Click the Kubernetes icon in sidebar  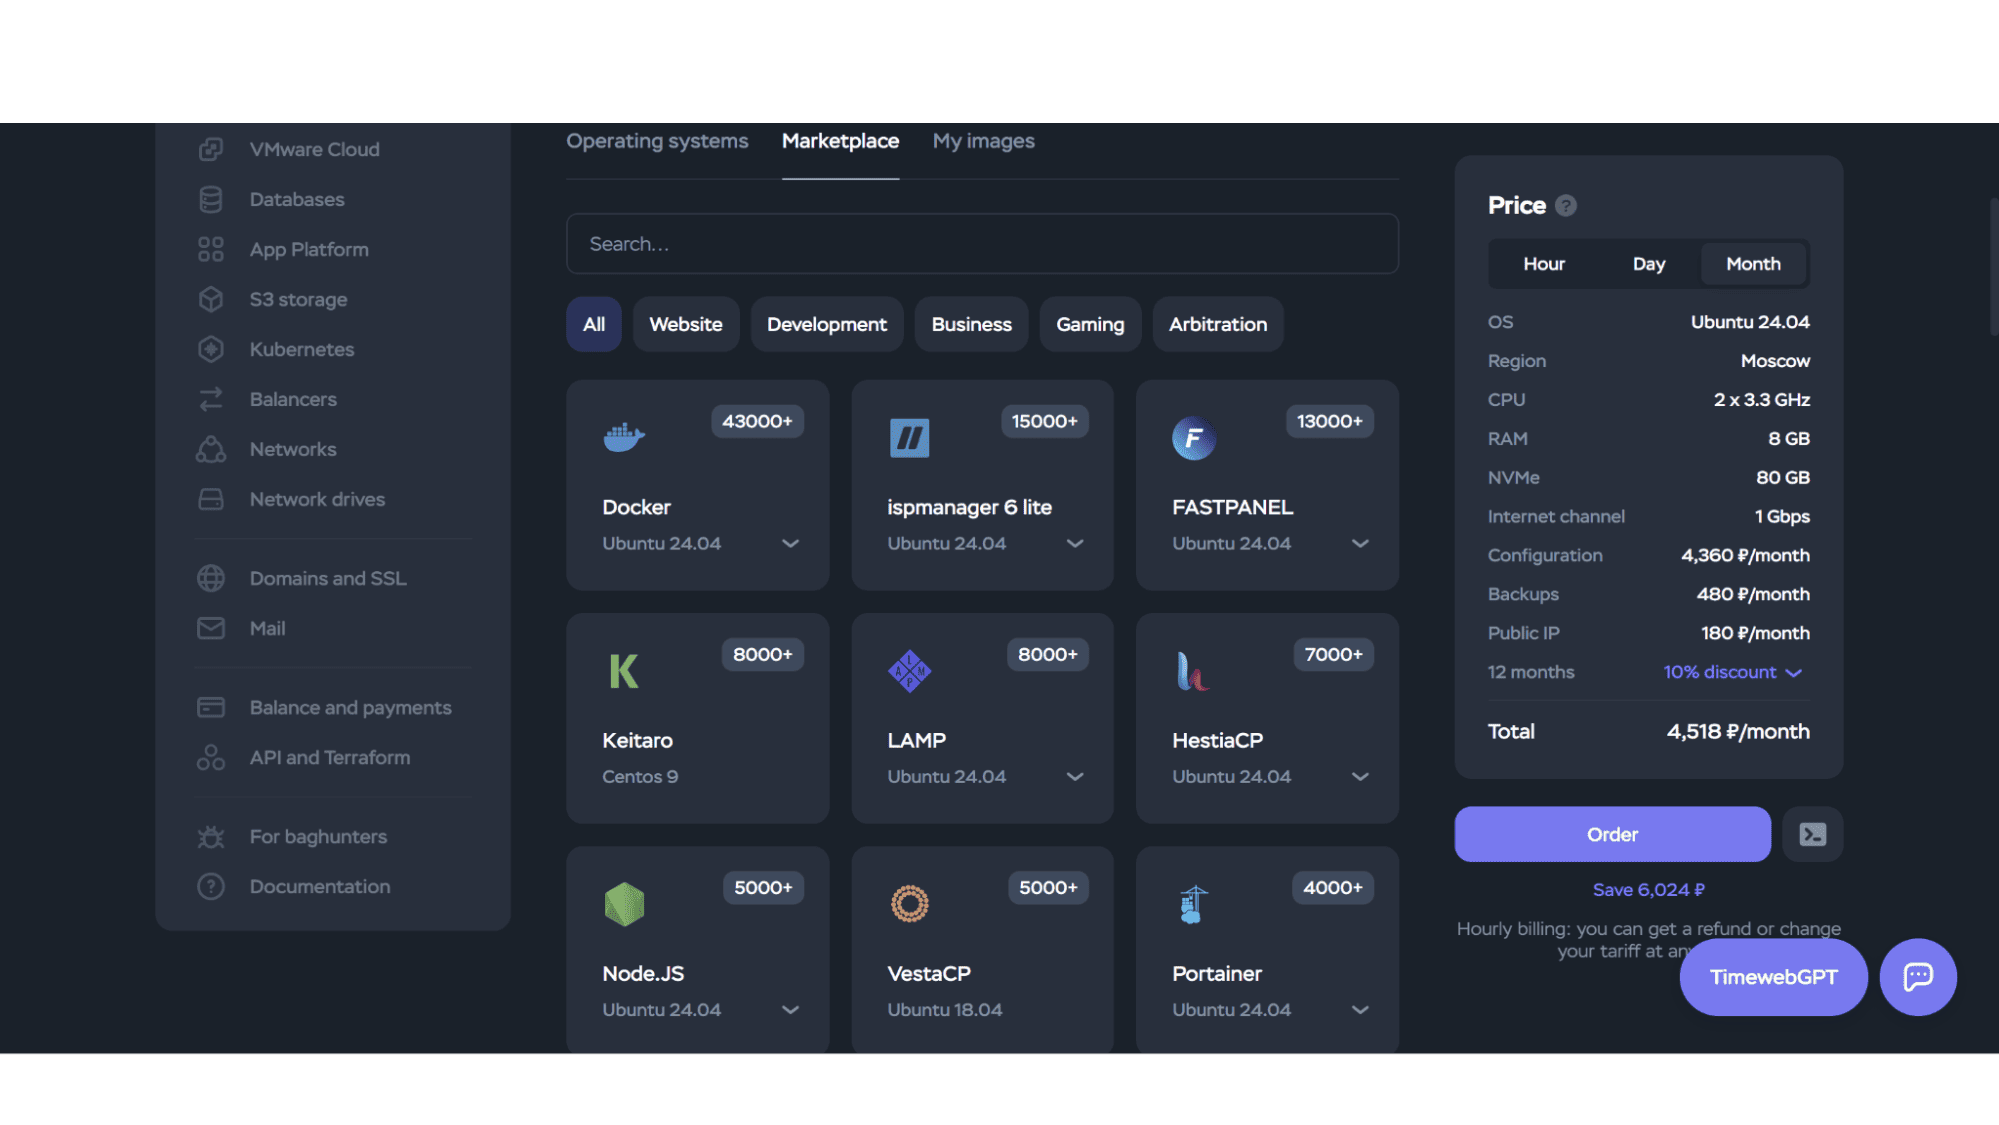210,349
